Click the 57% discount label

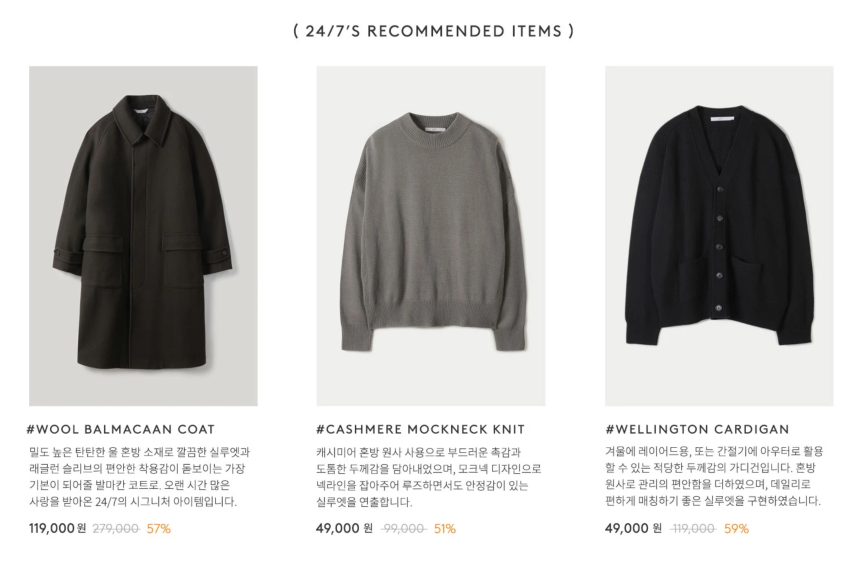[159, 529]
